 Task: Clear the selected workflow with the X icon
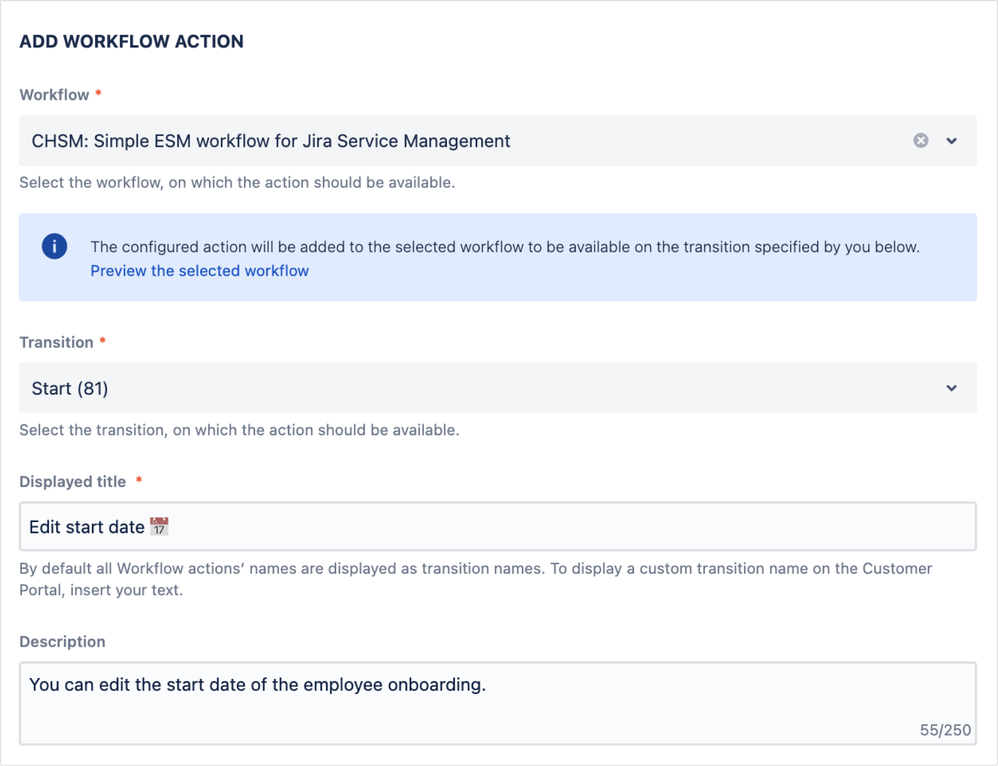point(921,141)
